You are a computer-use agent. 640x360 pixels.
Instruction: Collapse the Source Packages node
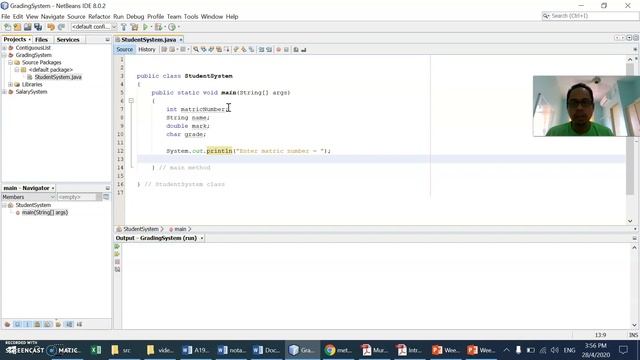coord(10,62)
